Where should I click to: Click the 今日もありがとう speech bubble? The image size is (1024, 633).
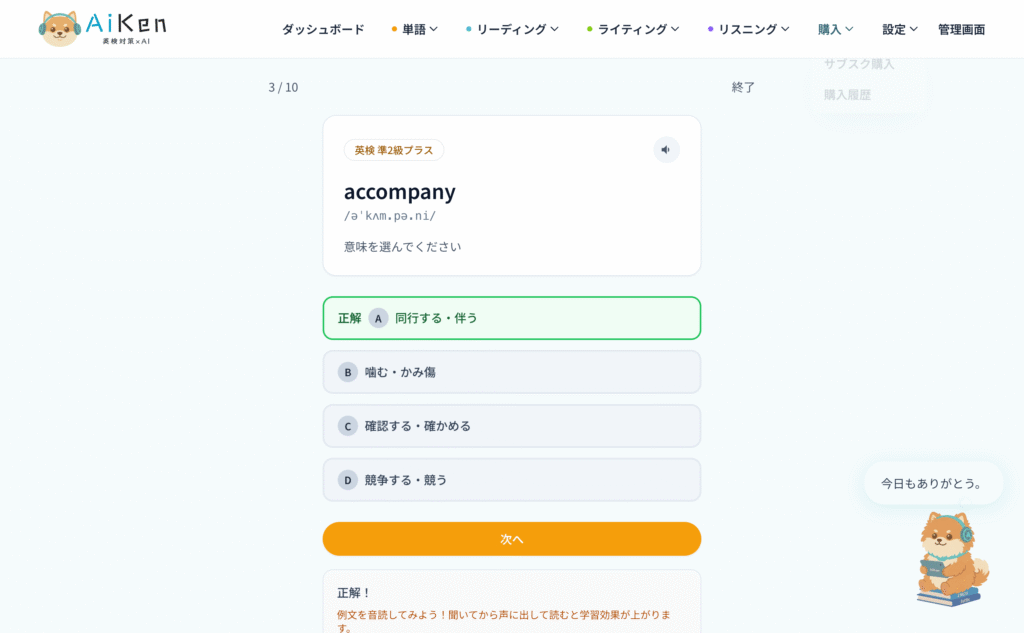pyautogui.click(x=933, y=483)
